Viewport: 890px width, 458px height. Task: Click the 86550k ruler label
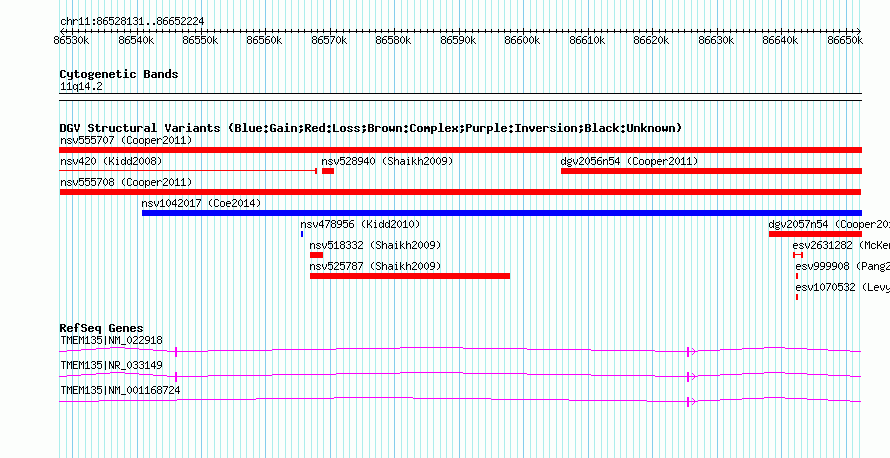(200, 41)
